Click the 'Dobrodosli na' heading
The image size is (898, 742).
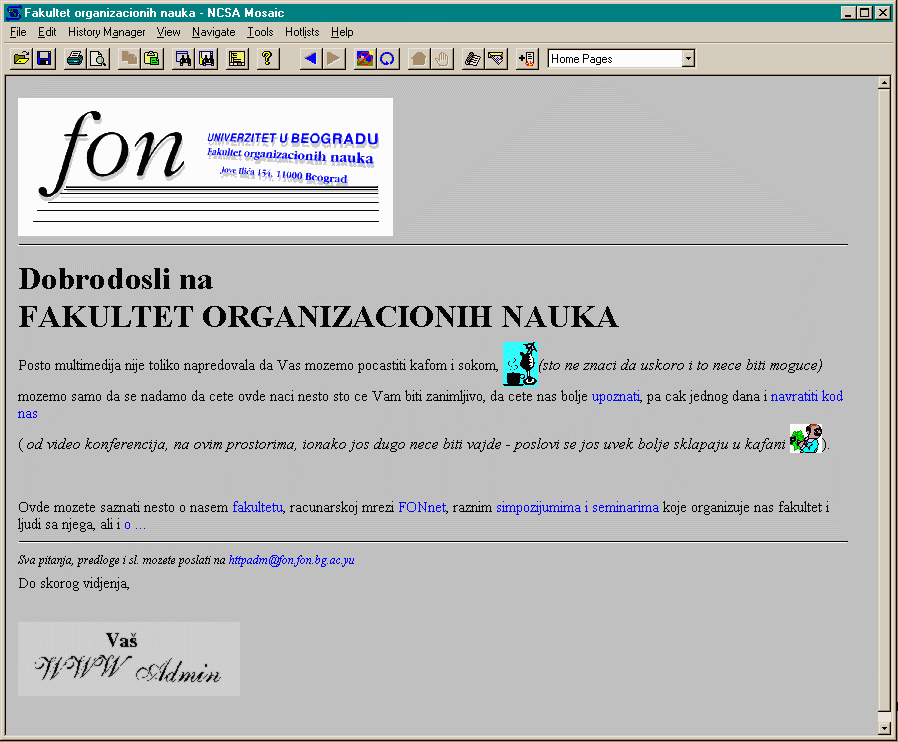(x=115, y=279)
